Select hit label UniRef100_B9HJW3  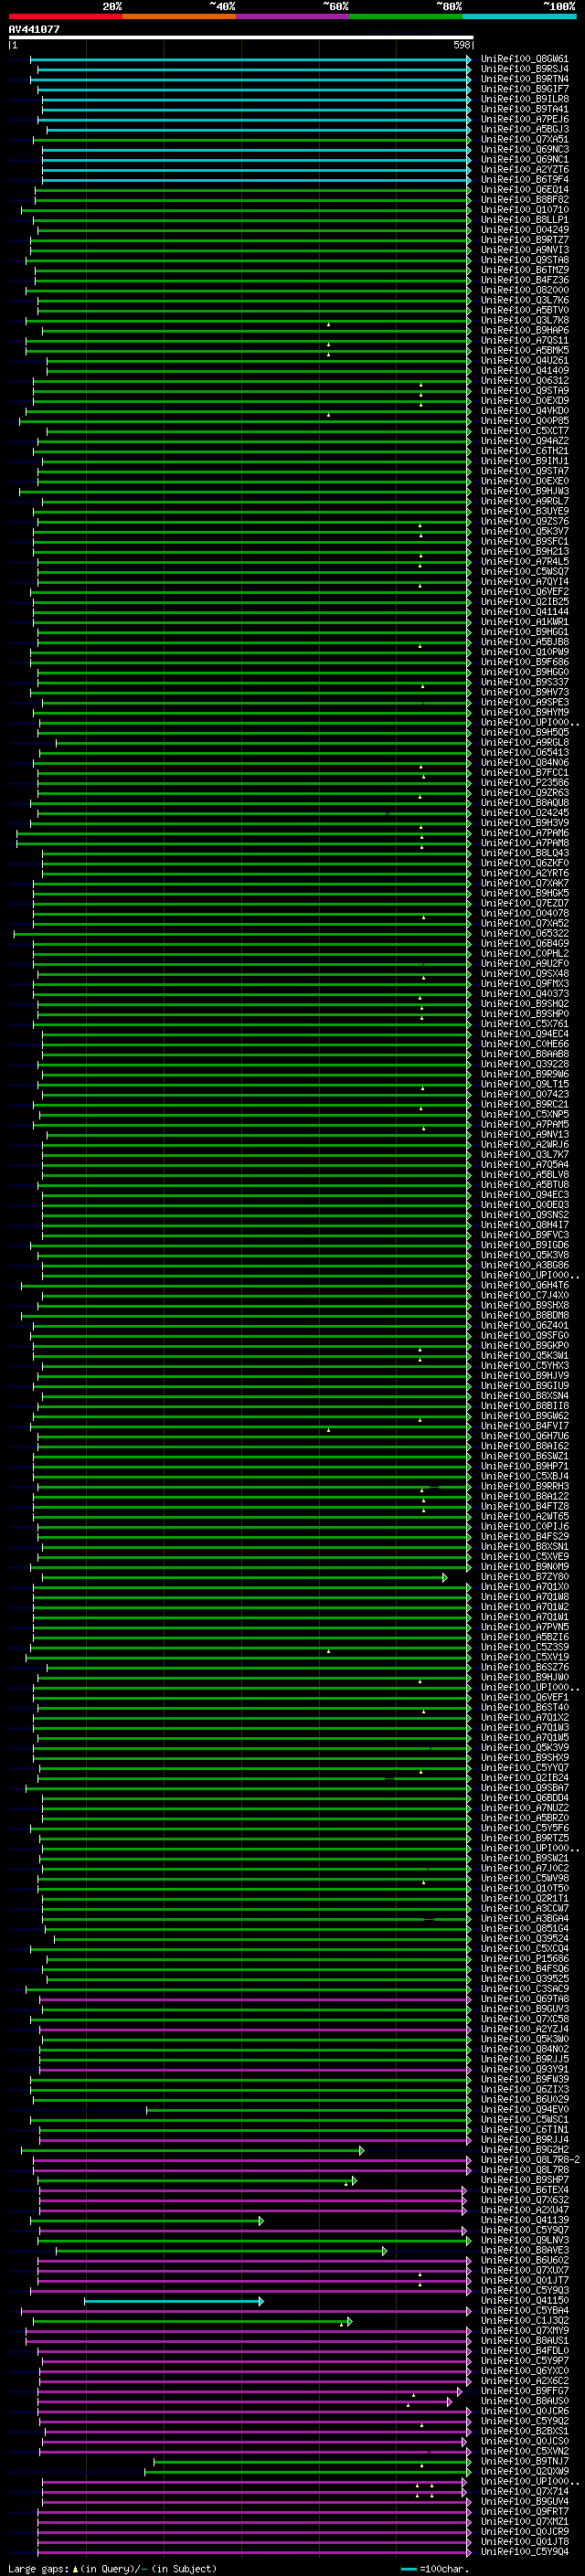[x=525, y=491]
